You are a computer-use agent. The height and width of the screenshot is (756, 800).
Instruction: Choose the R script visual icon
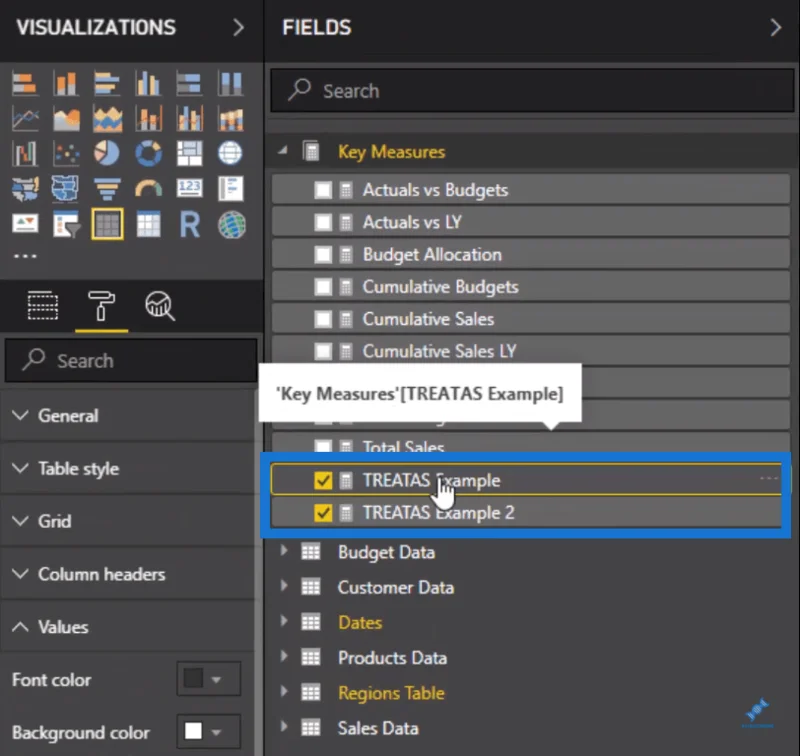[189, 224]
